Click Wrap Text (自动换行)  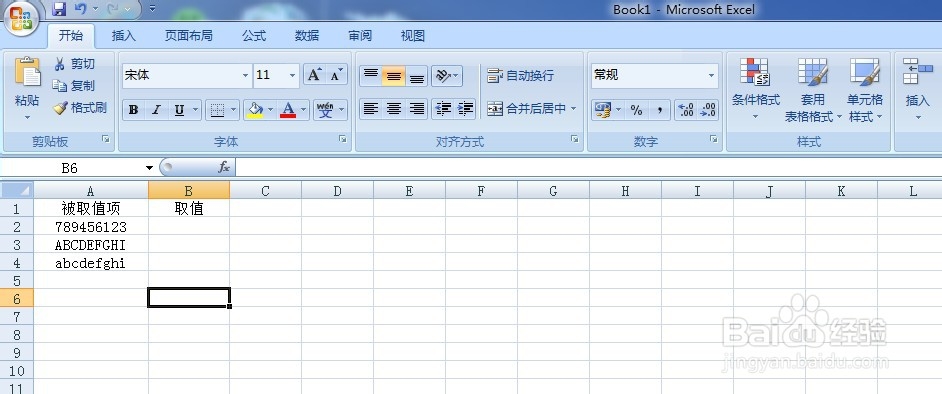click(x=520, y=76)
